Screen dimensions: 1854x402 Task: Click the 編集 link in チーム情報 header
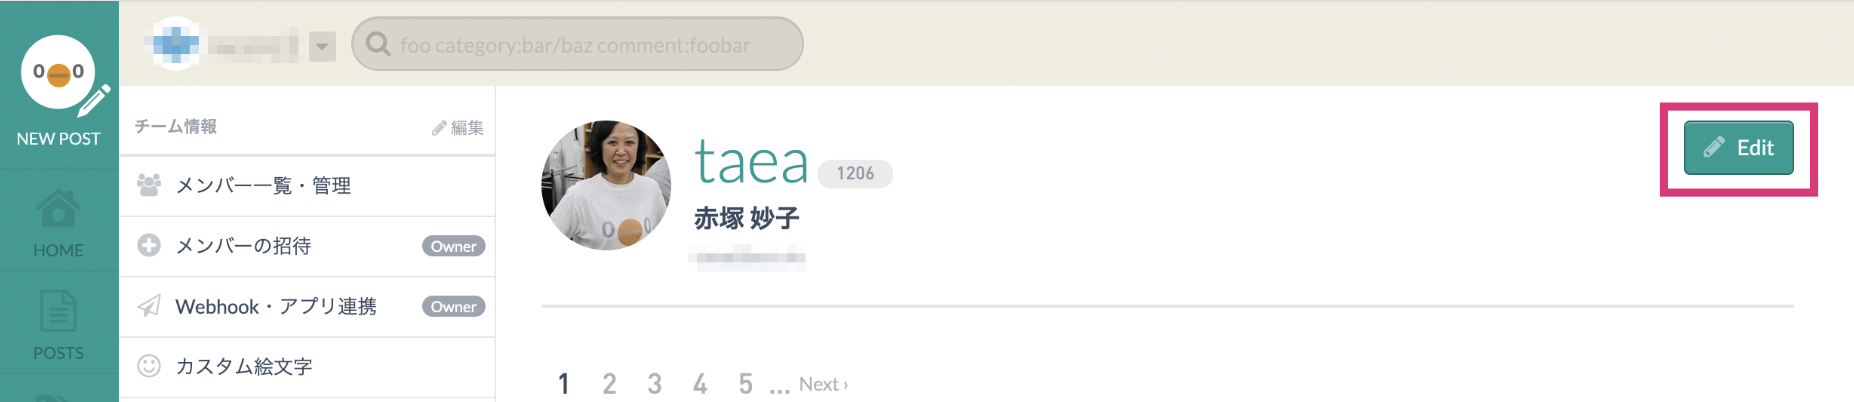point(458,128)
